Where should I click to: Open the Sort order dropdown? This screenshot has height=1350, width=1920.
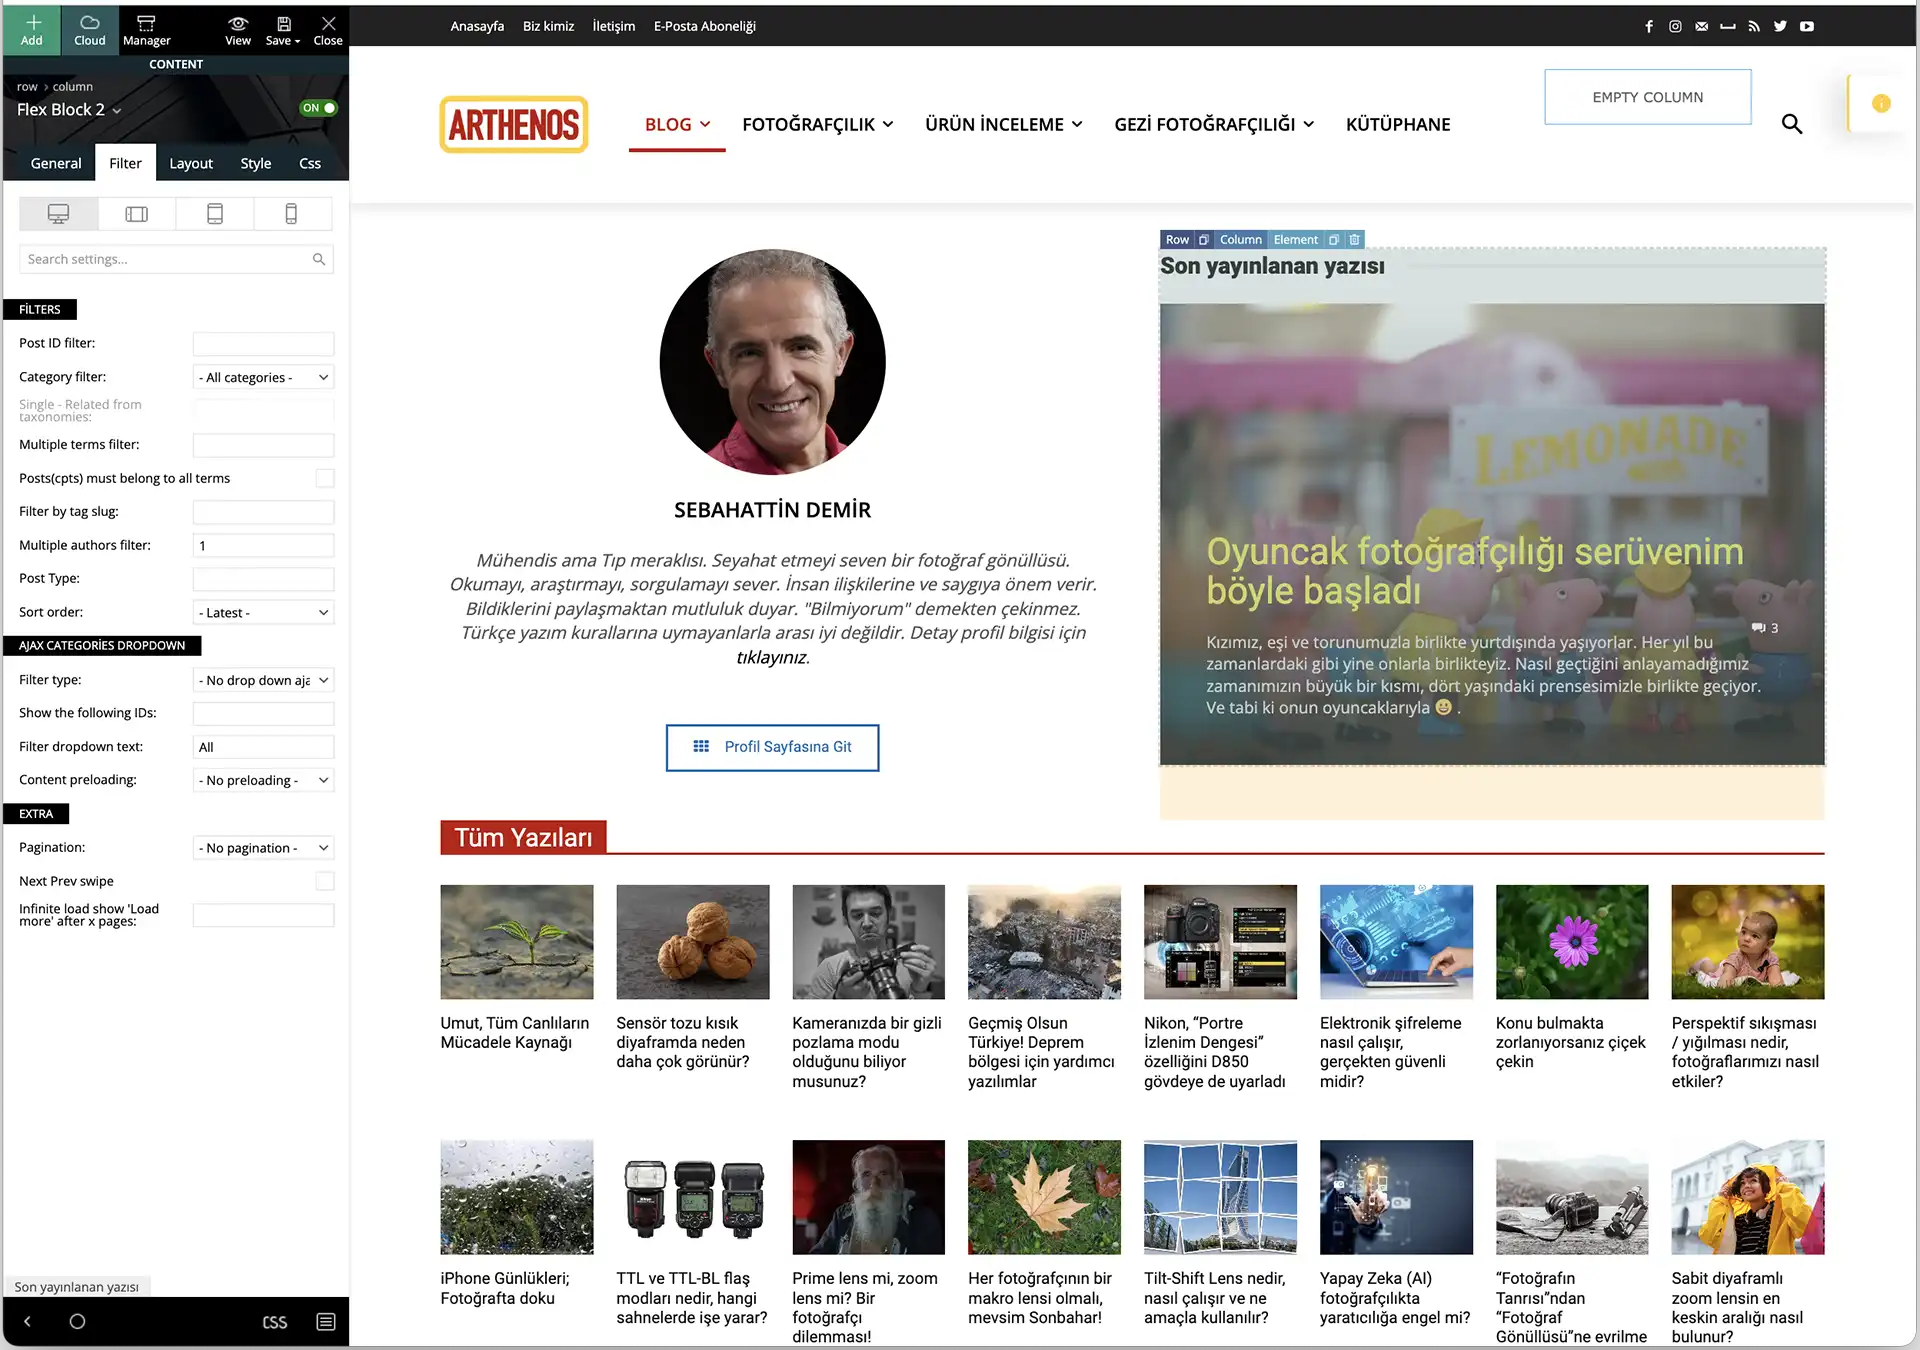coord(264,613)
